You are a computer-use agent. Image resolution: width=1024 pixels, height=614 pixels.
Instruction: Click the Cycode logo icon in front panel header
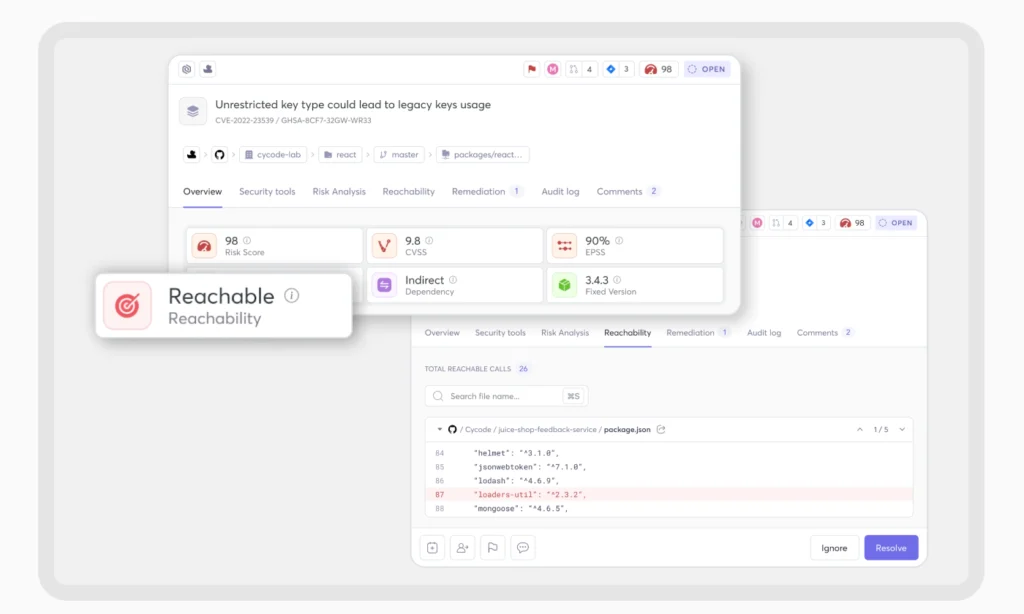pyautogui.click(x=187, y=69)
